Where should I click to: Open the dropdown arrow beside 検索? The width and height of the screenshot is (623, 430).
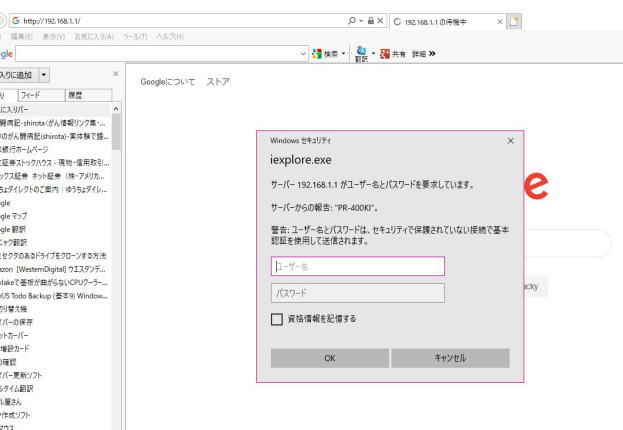344,54
